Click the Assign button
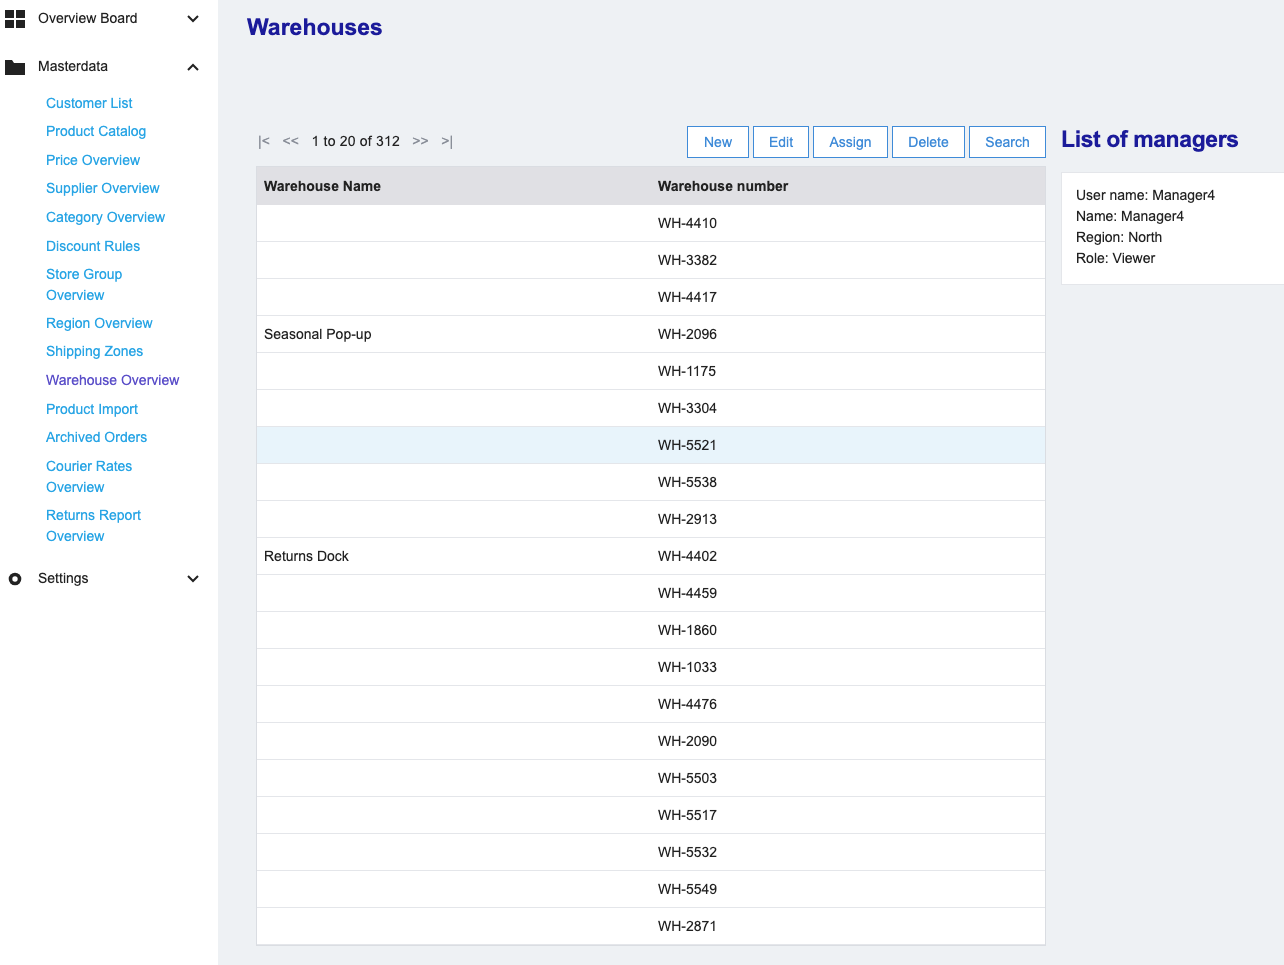1284x965 pixels. pos(850,142)
